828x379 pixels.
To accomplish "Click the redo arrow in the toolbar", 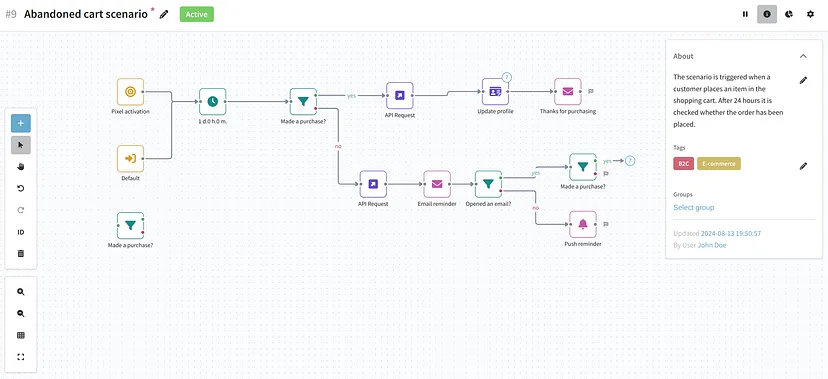I will (x=21, y=210).
